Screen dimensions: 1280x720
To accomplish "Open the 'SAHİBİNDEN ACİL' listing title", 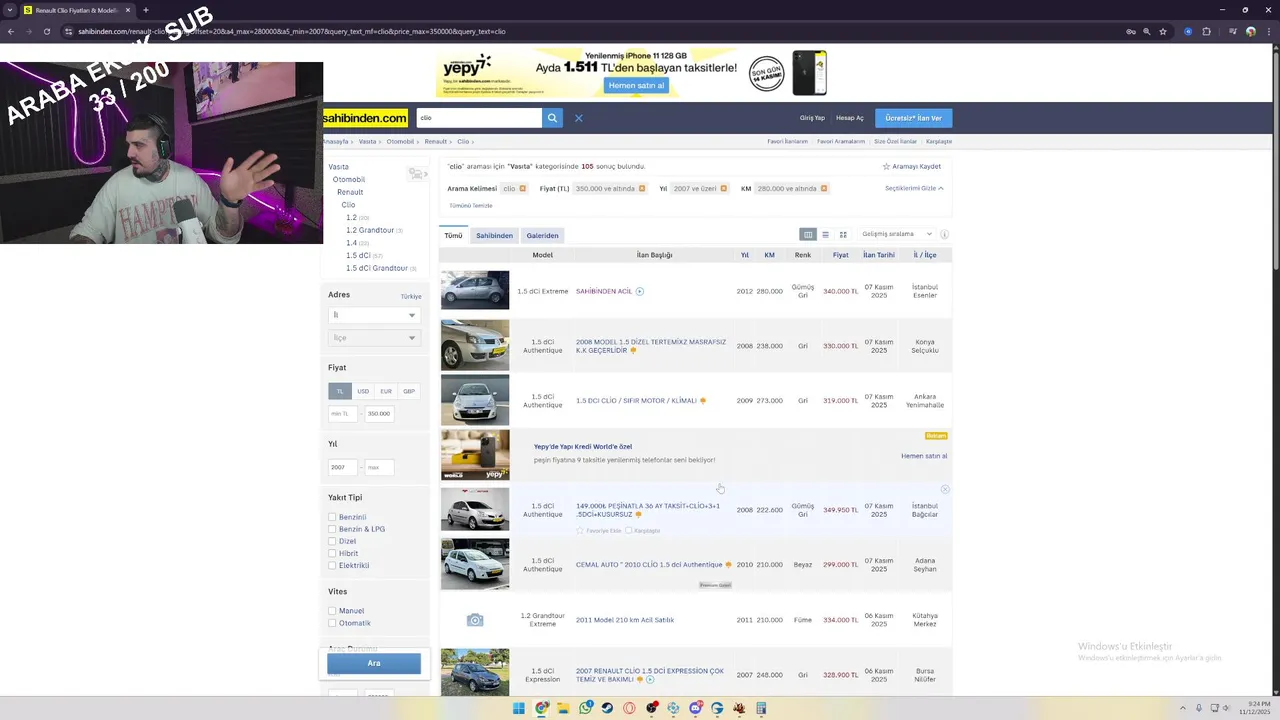I will click(604, 292).
